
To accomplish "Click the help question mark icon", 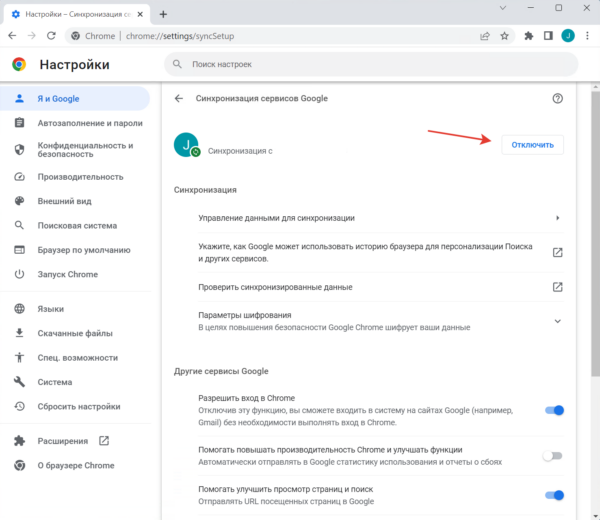I will tap(558, 98).
